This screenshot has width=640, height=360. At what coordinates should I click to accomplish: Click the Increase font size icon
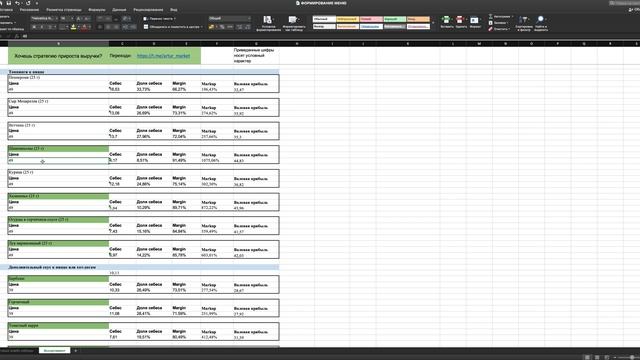(x=79, y=18)
